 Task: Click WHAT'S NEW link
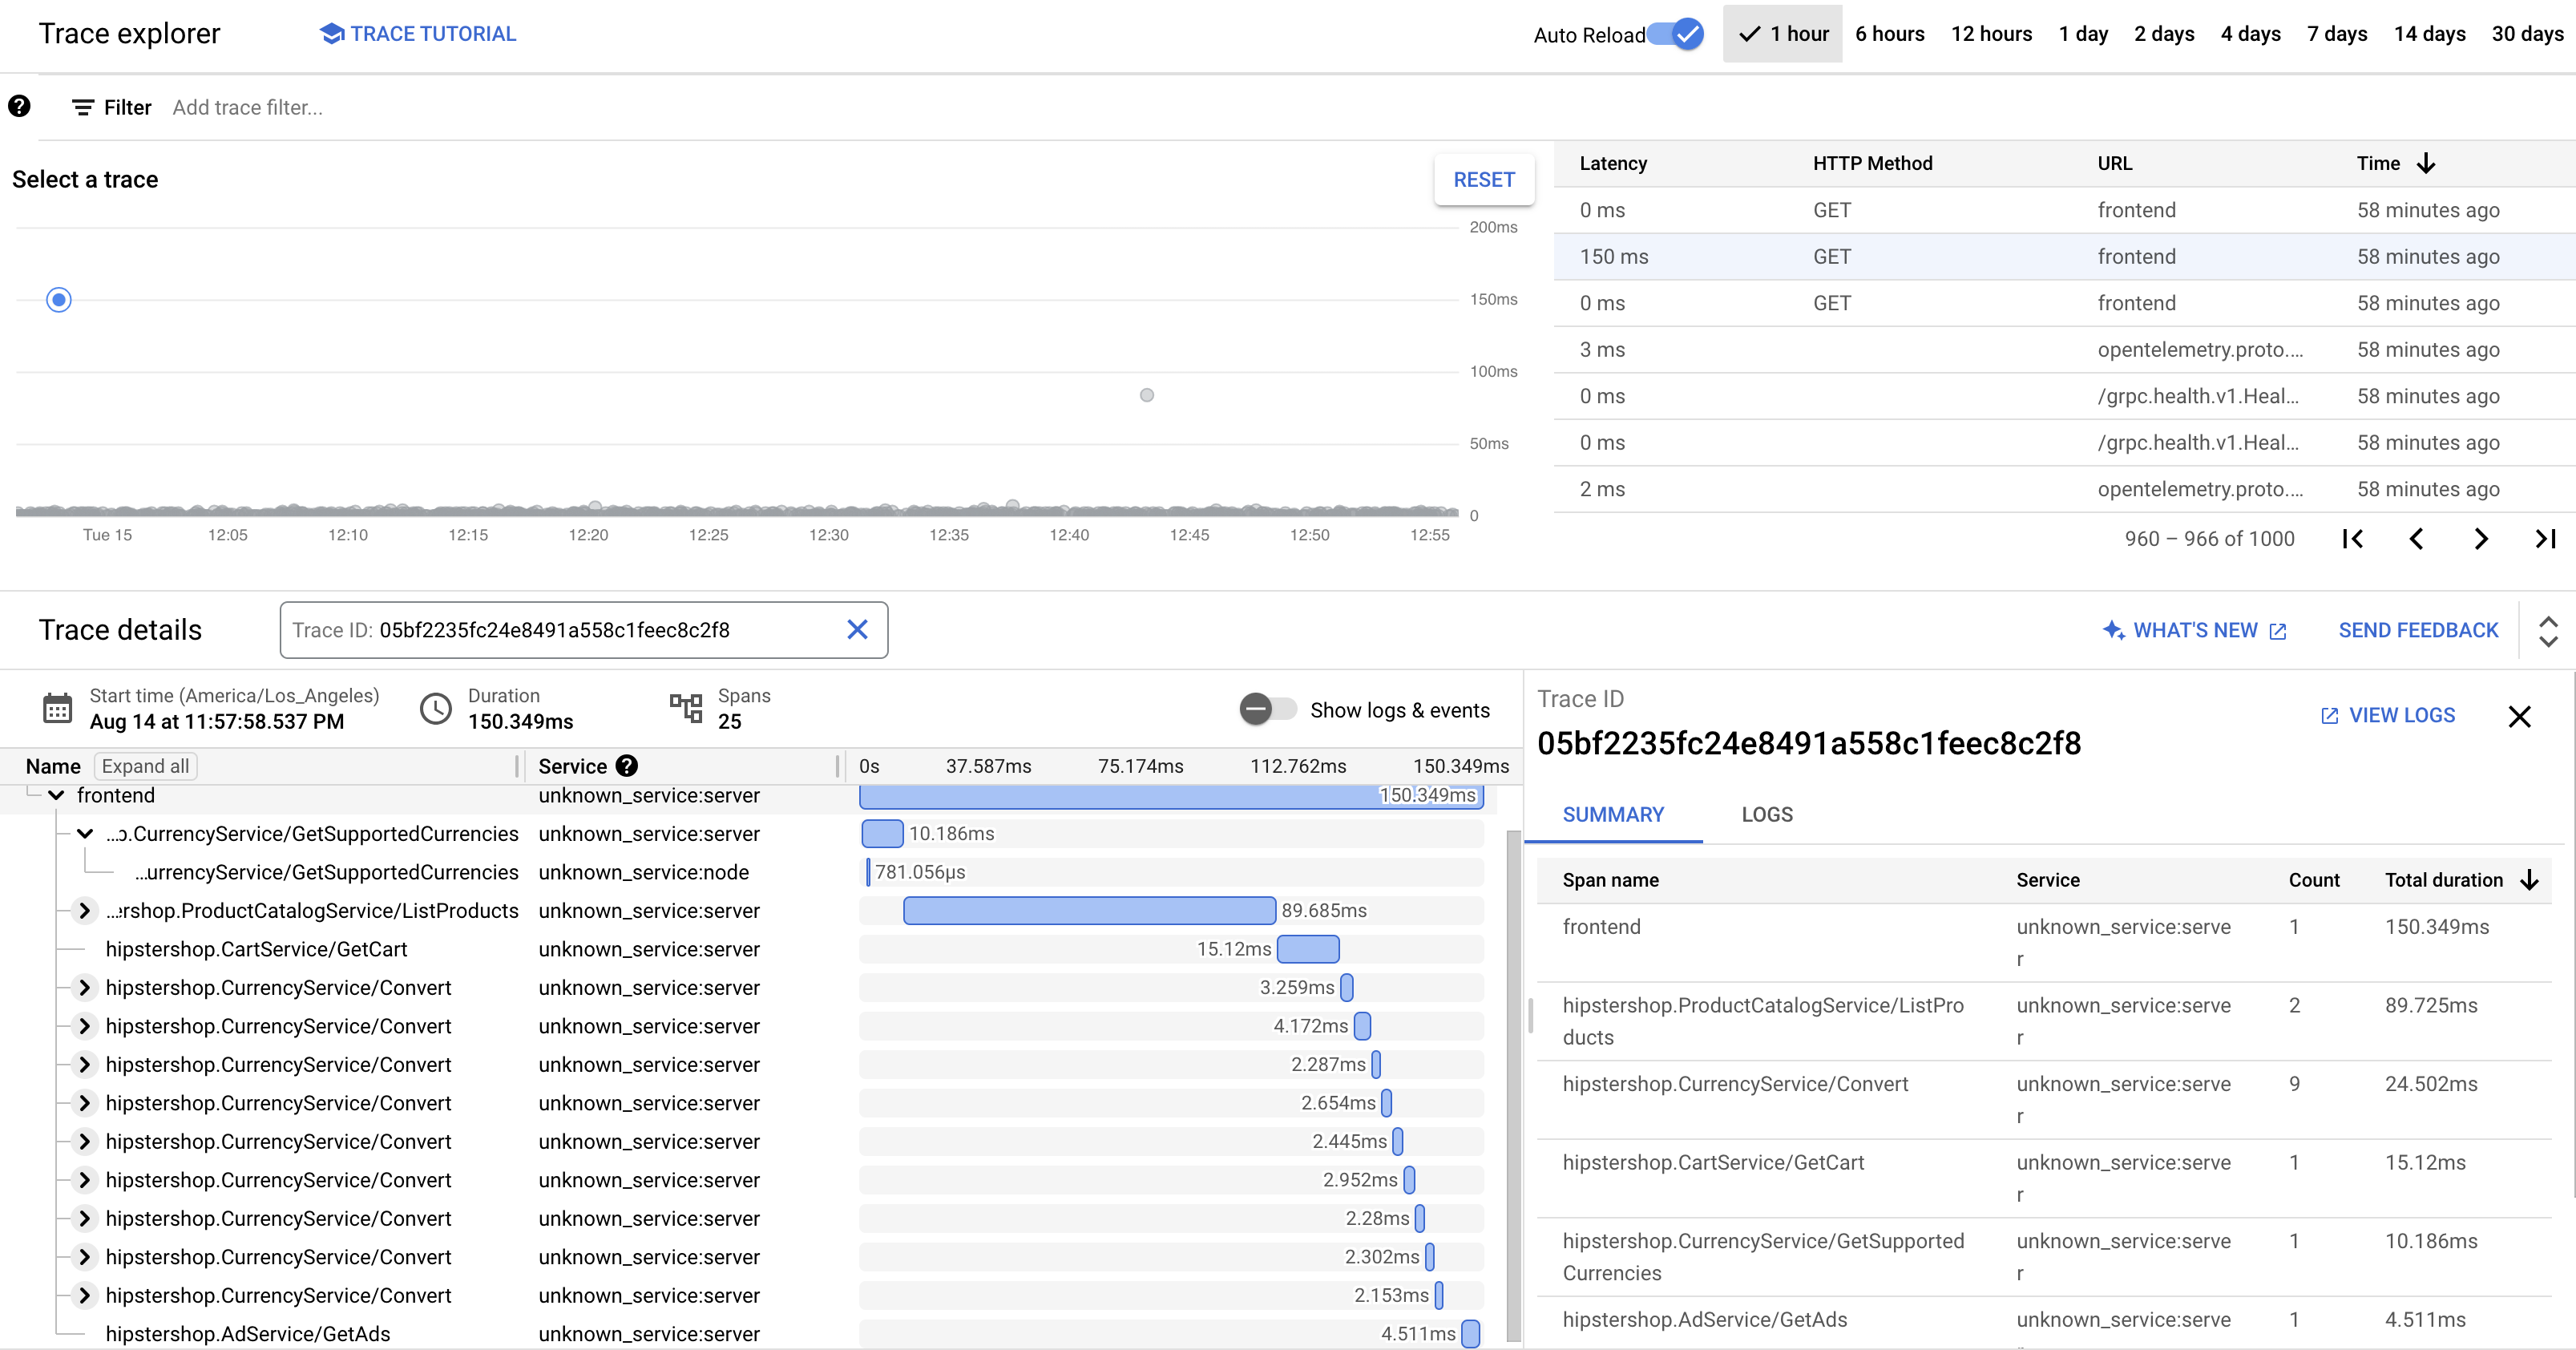tap(2196, 629)
